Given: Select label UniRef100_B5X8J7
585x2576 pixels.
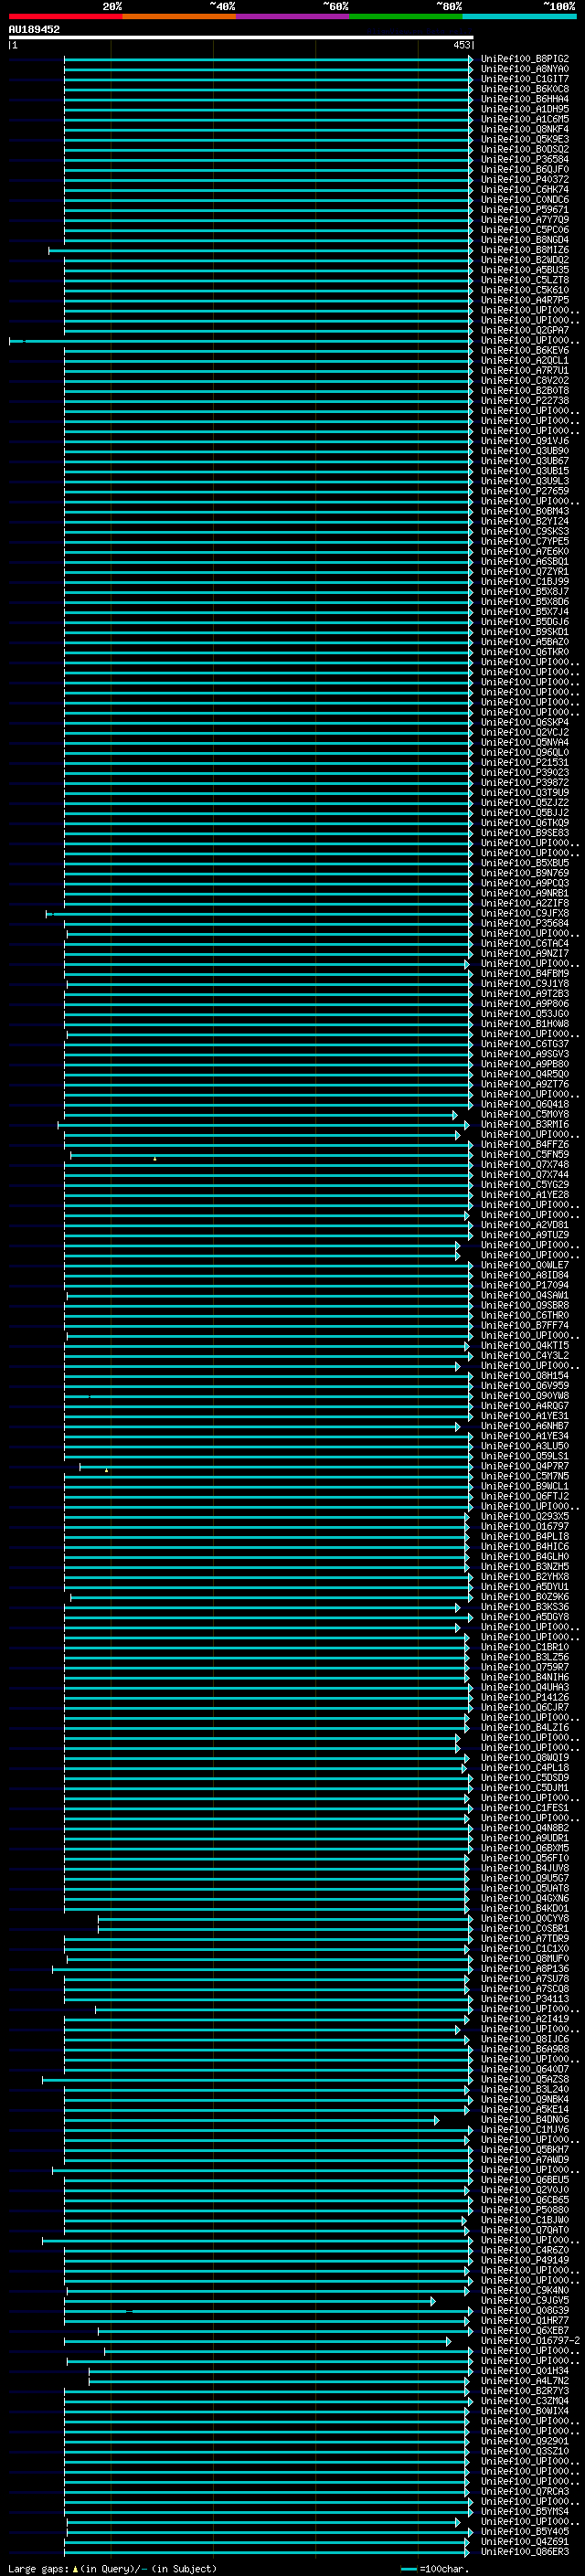Looking at the screenshot, I should tap(525, 592).
